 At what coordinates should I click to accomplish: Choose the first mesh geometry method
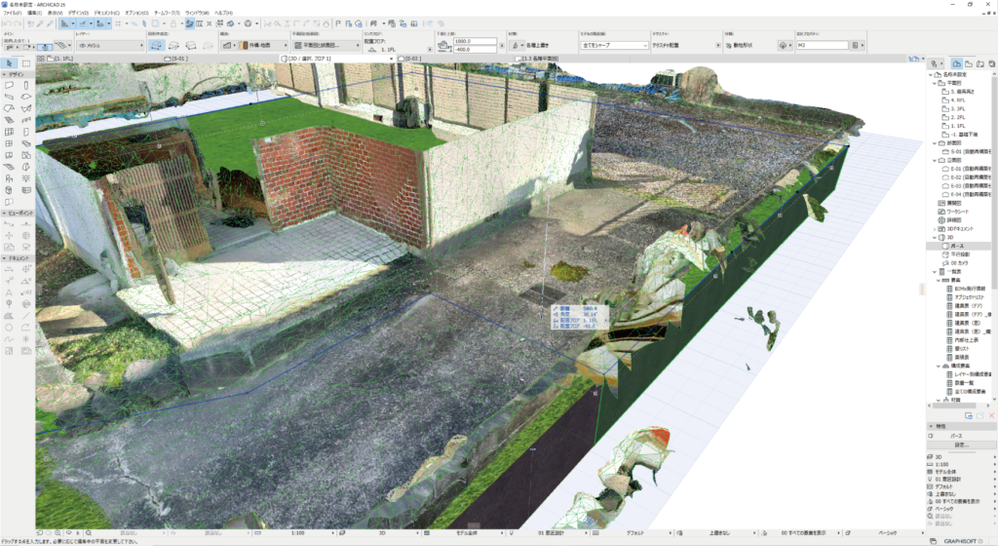157,45
